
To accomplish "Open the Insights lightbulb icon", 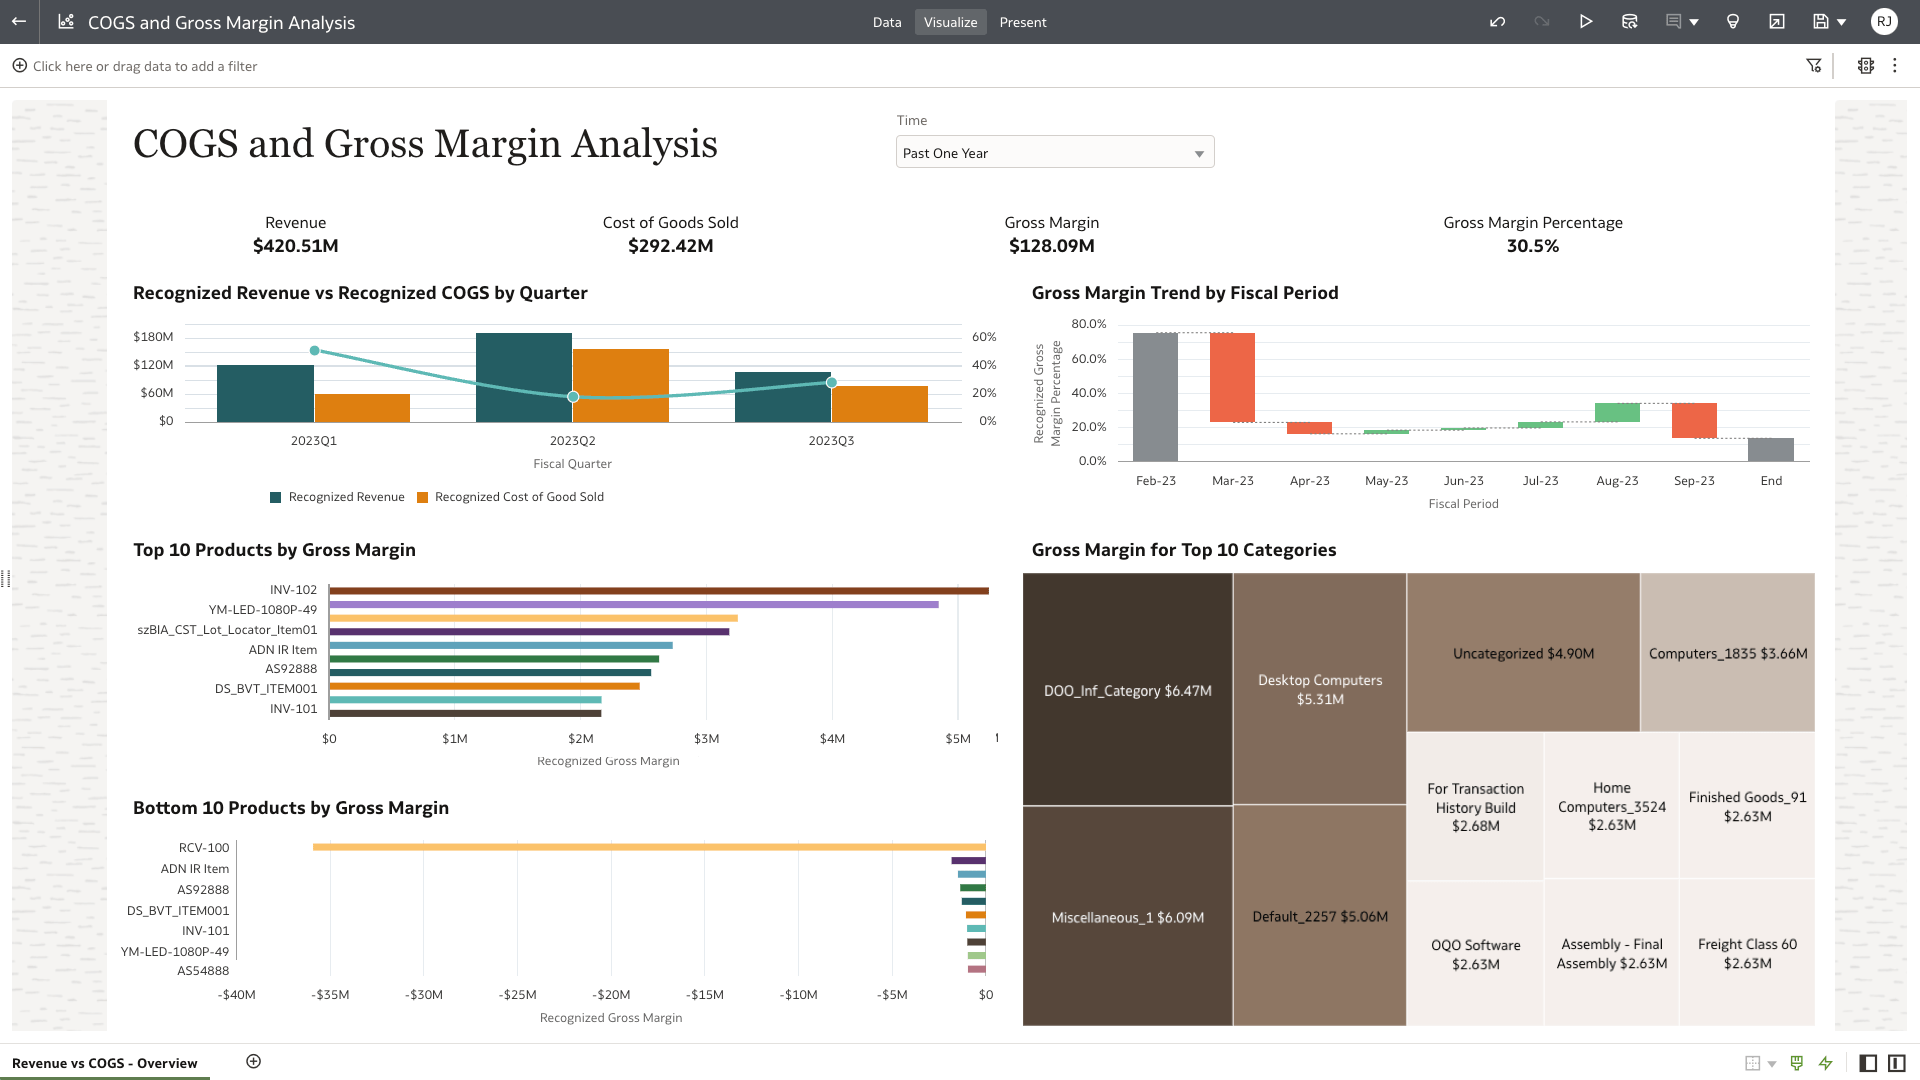I will (x=1733, y=21).
